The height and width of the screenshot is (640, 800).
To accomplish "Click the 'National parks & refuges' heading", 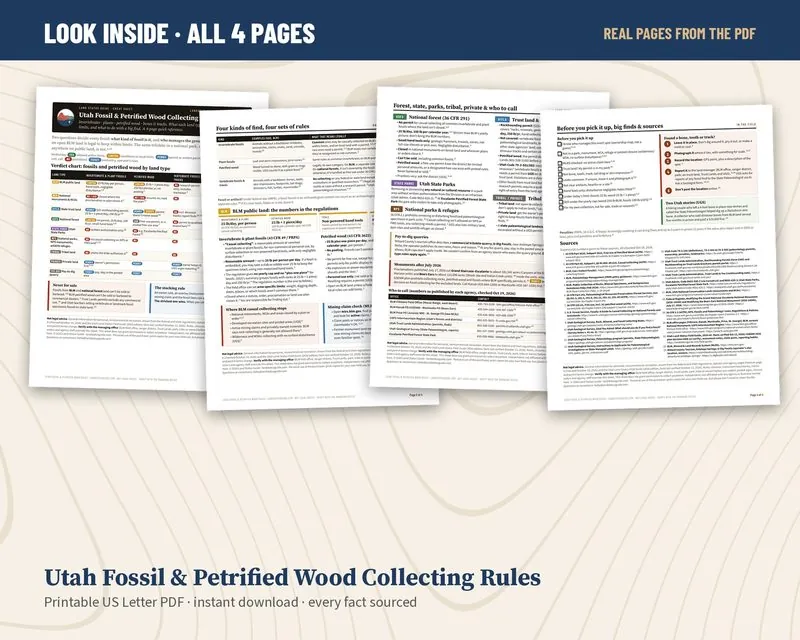I will tap(432, 209).
